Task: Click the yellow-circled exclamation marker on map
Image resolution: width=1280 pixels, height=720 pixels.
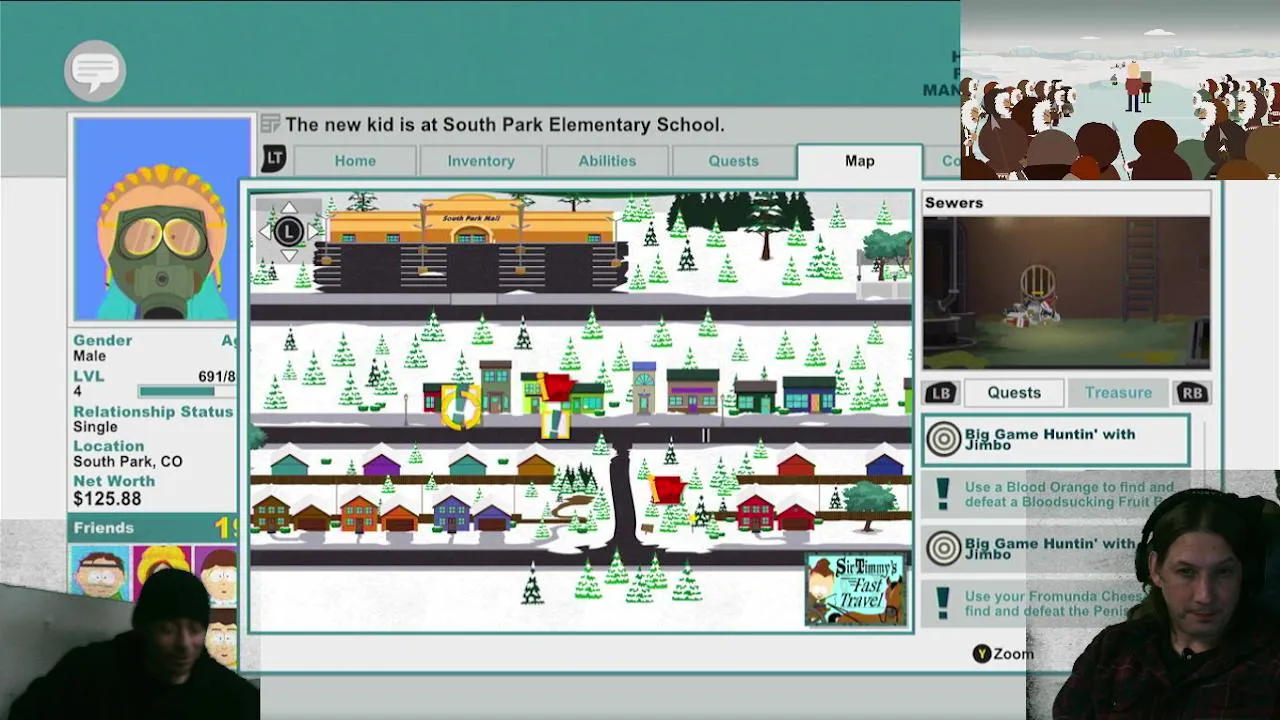Action: (461, 407)
